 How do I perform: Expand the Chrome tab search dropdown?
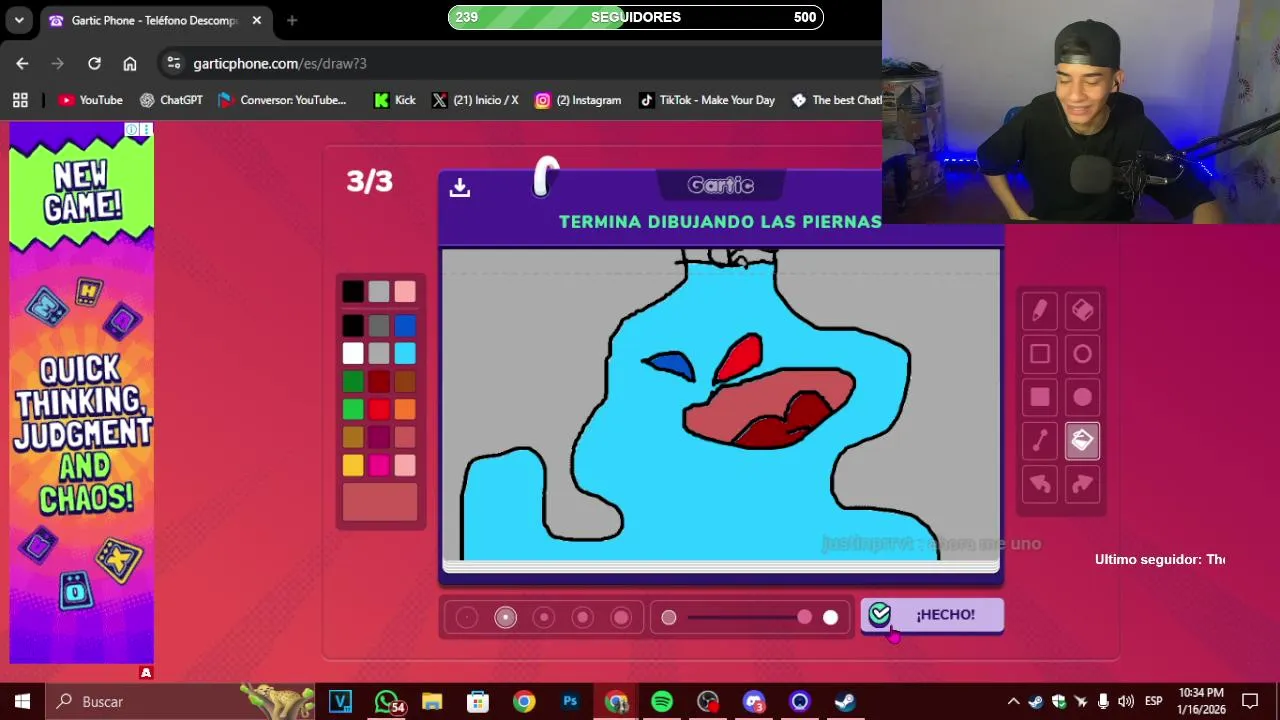pyautogui.click(x=19, y=20)
